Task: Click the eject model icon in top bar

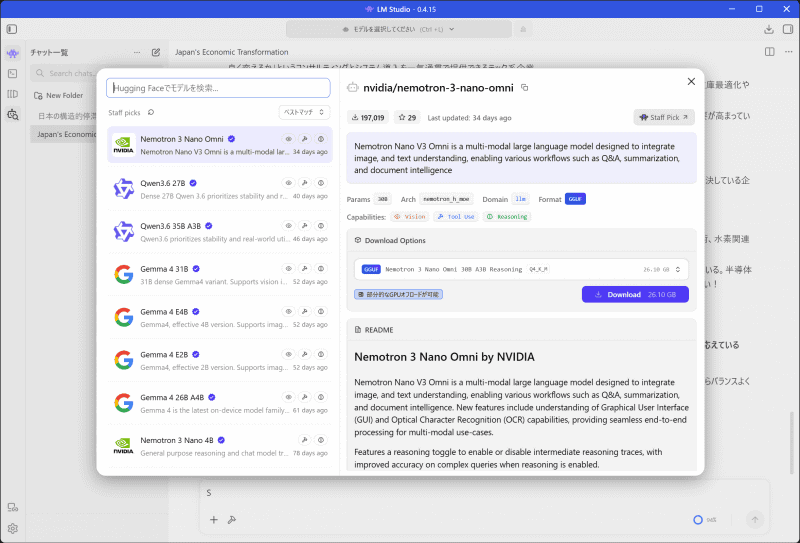Action: [x=523, y=29]
